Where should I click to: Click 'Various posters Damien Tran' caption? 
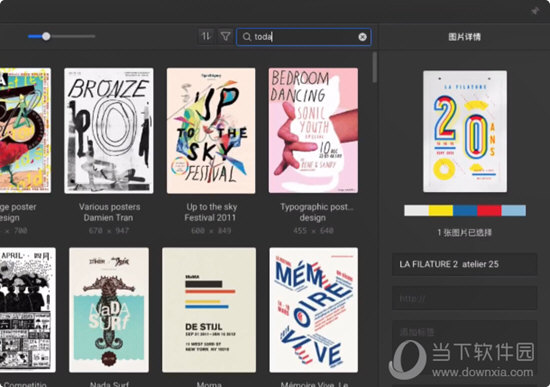109,212
